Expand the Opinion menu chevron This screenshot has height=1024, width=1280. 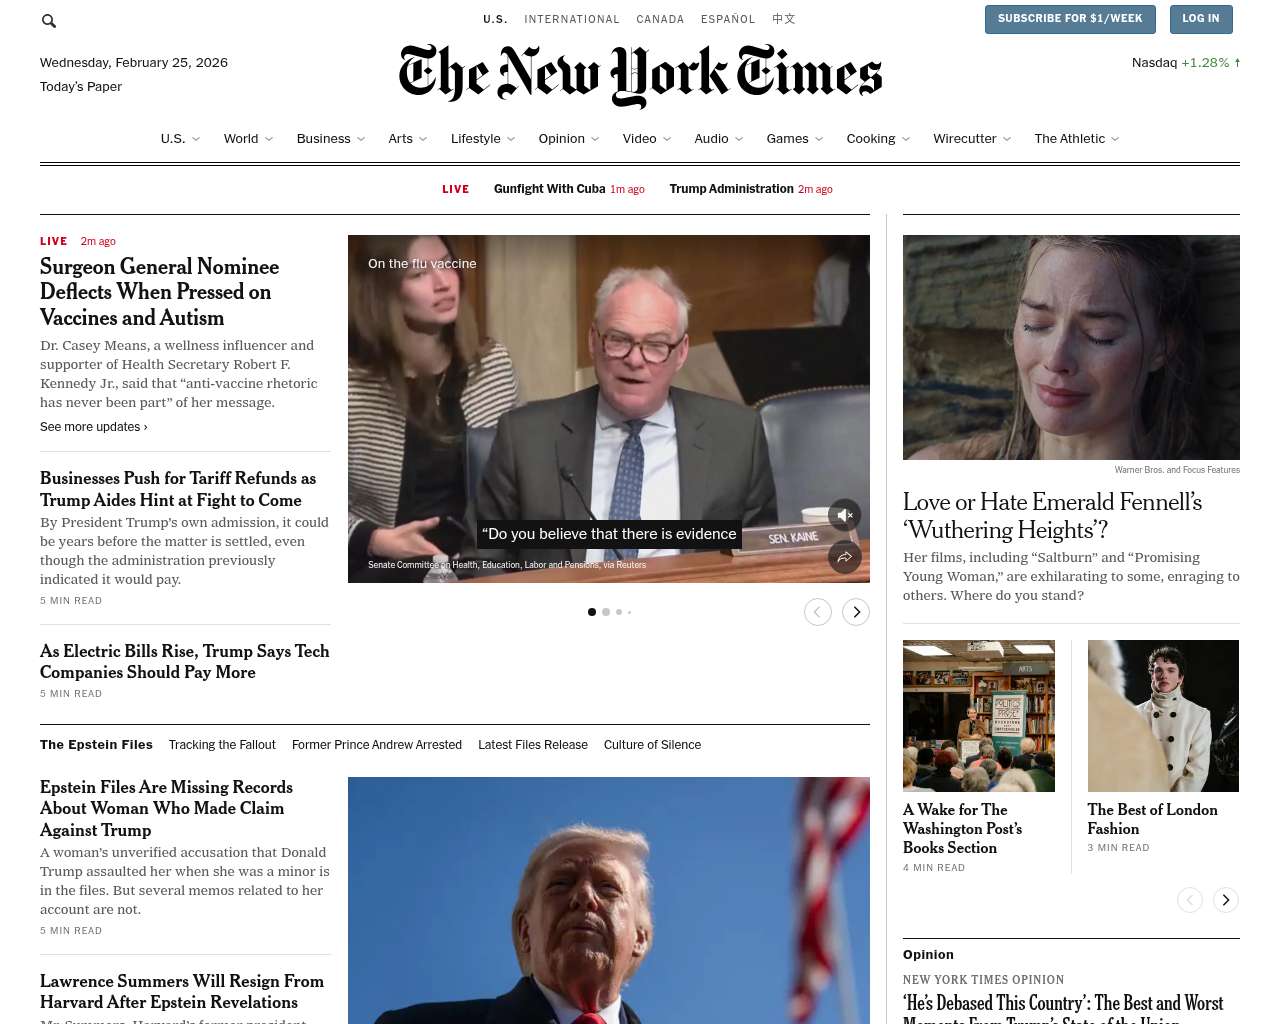tap(596, 139)
